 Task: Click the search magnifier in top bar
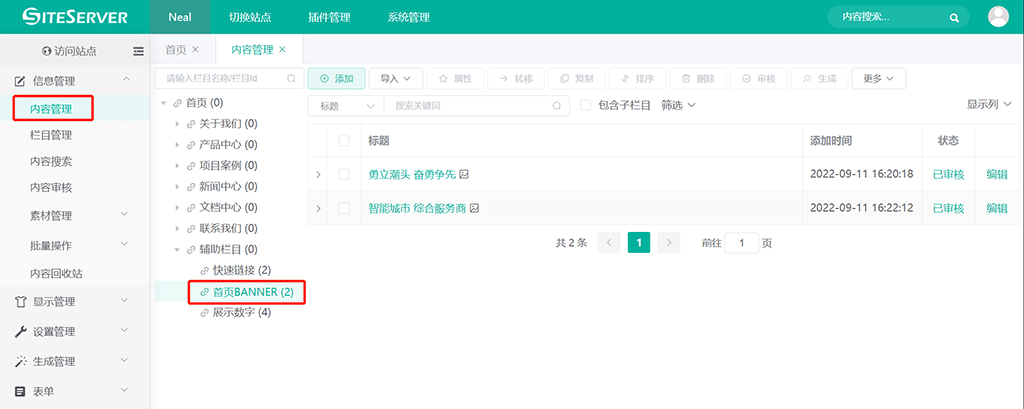(x=954, y=18)
